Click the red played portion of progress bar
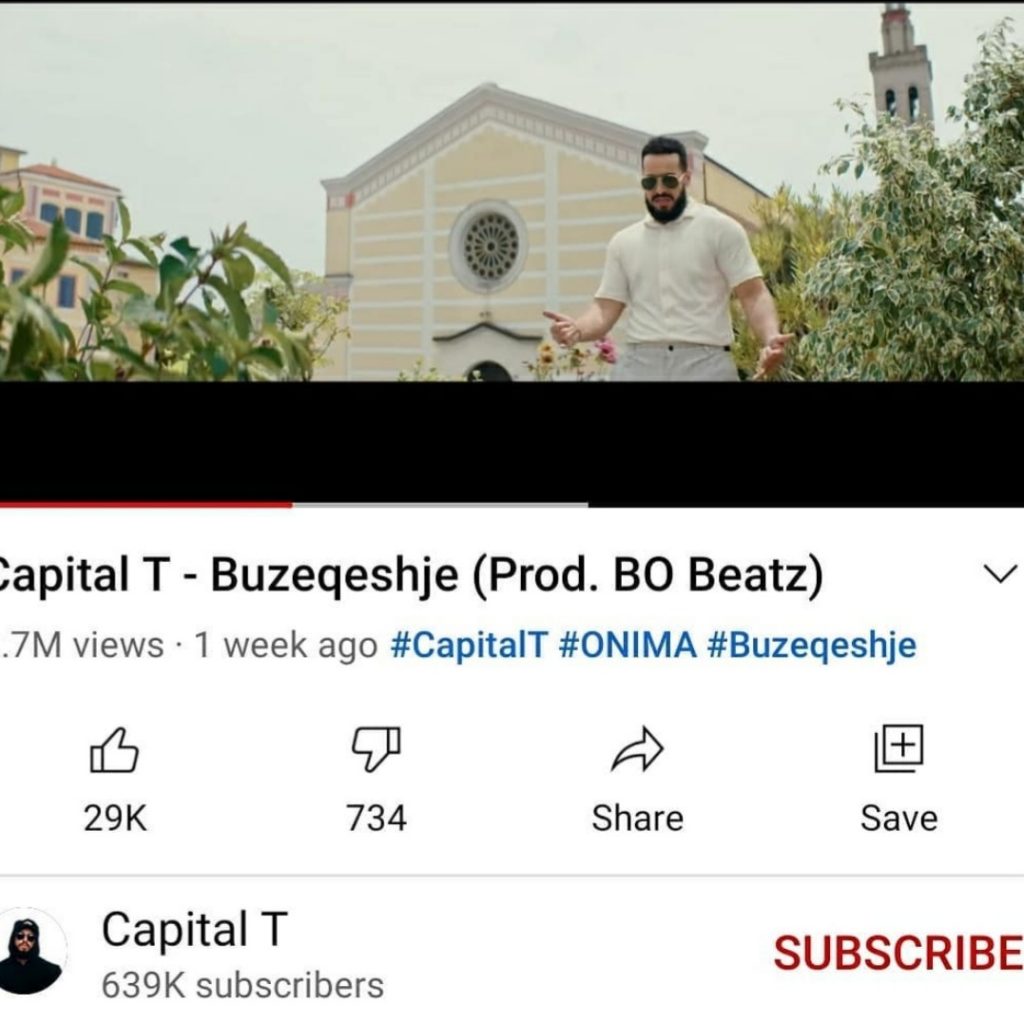Screen dimensions: 1024x1024 pos(146,504)
